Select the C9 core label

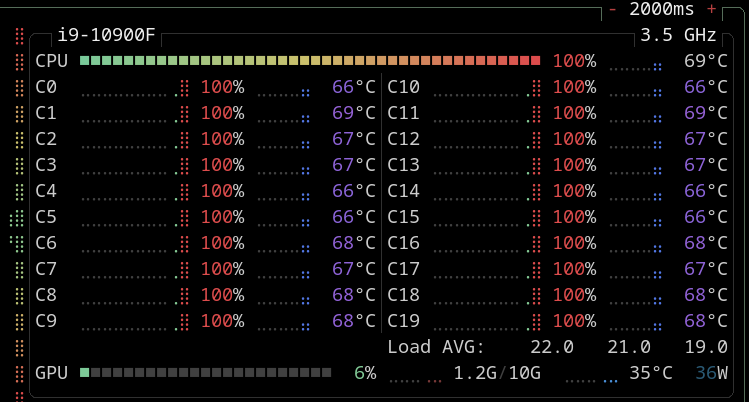tap(46, 321)
